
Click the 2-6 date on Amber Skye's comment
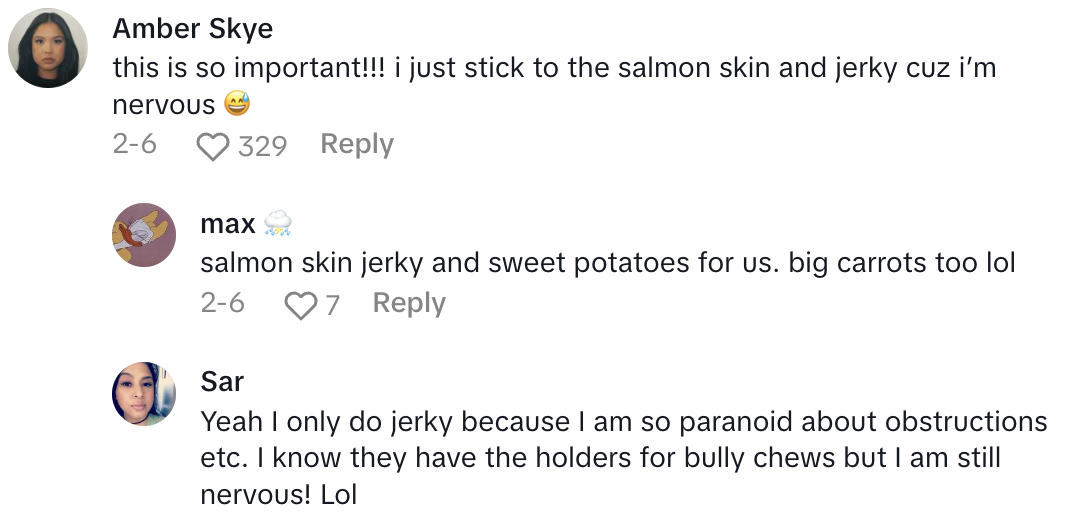(x=135, y=145)
